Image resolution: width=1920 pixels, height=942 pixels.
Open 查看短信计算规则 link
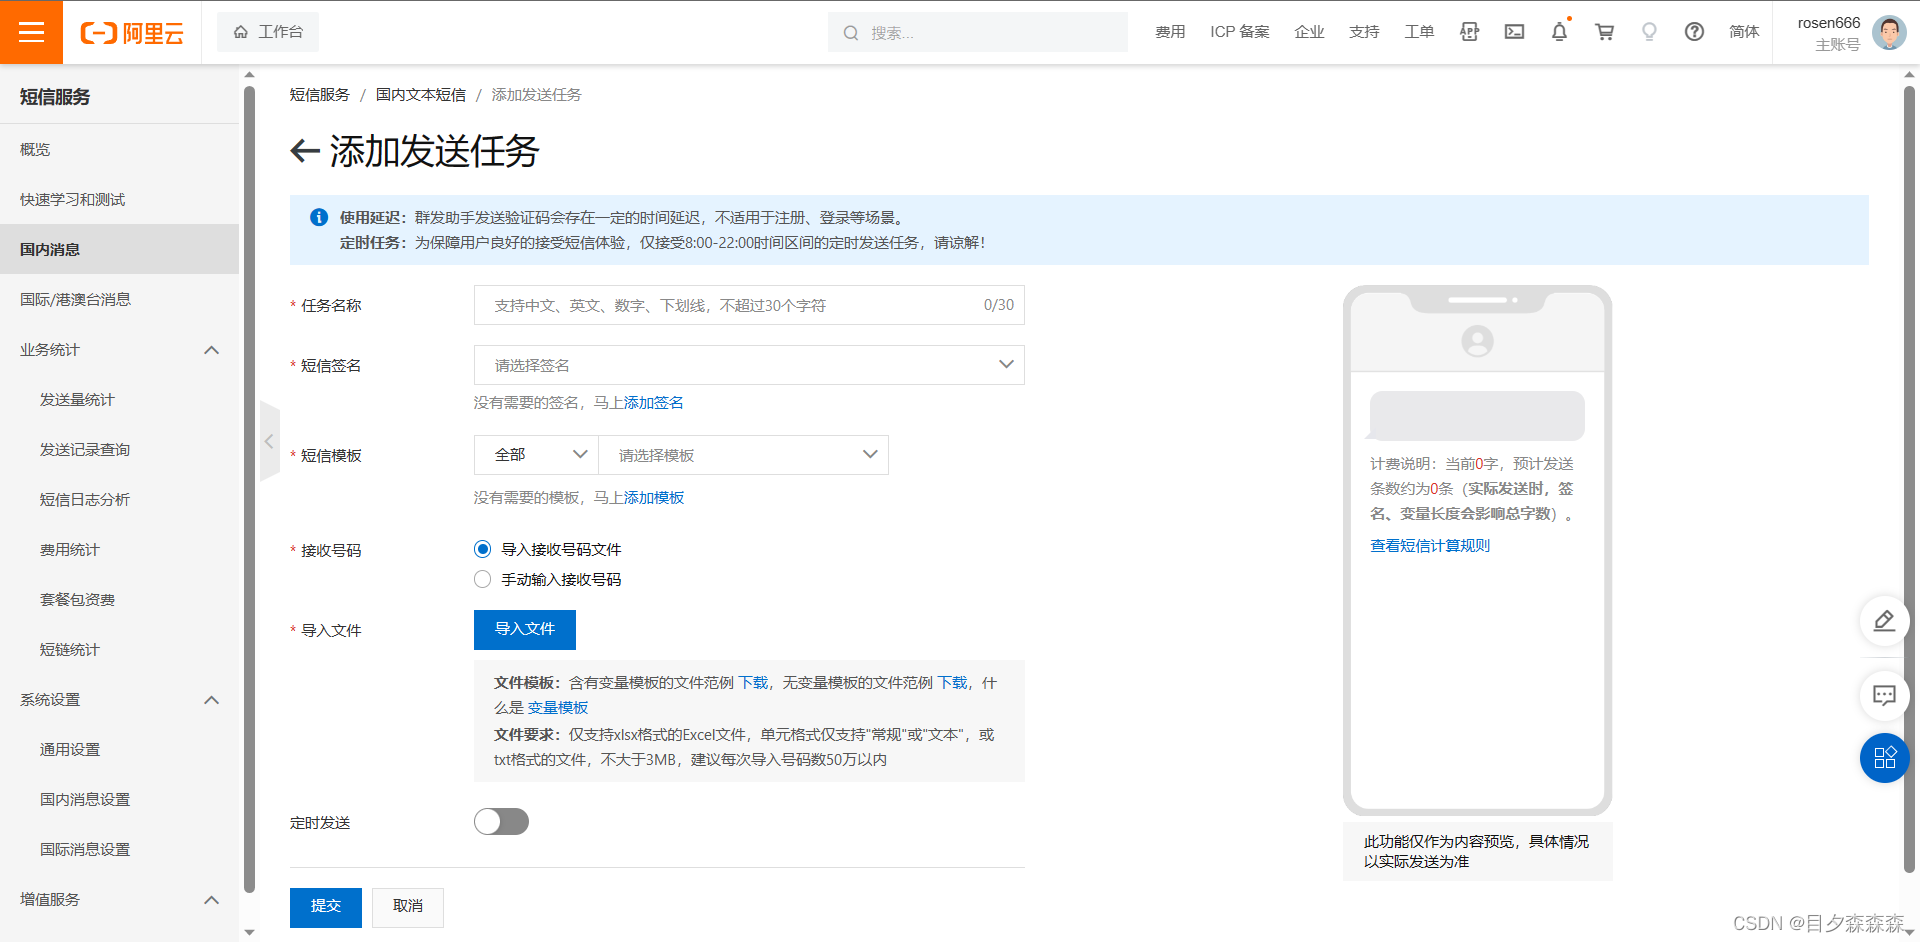(1428, 545)
